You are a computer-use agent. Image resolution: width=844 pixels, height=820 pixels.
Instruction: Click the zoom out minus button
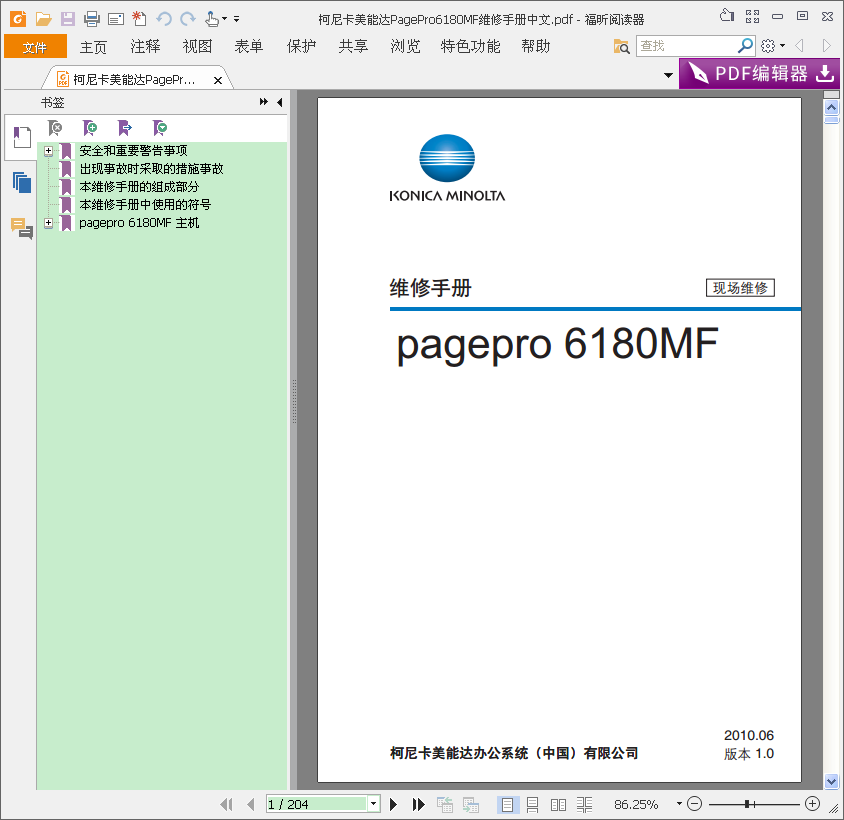point(695,804)
